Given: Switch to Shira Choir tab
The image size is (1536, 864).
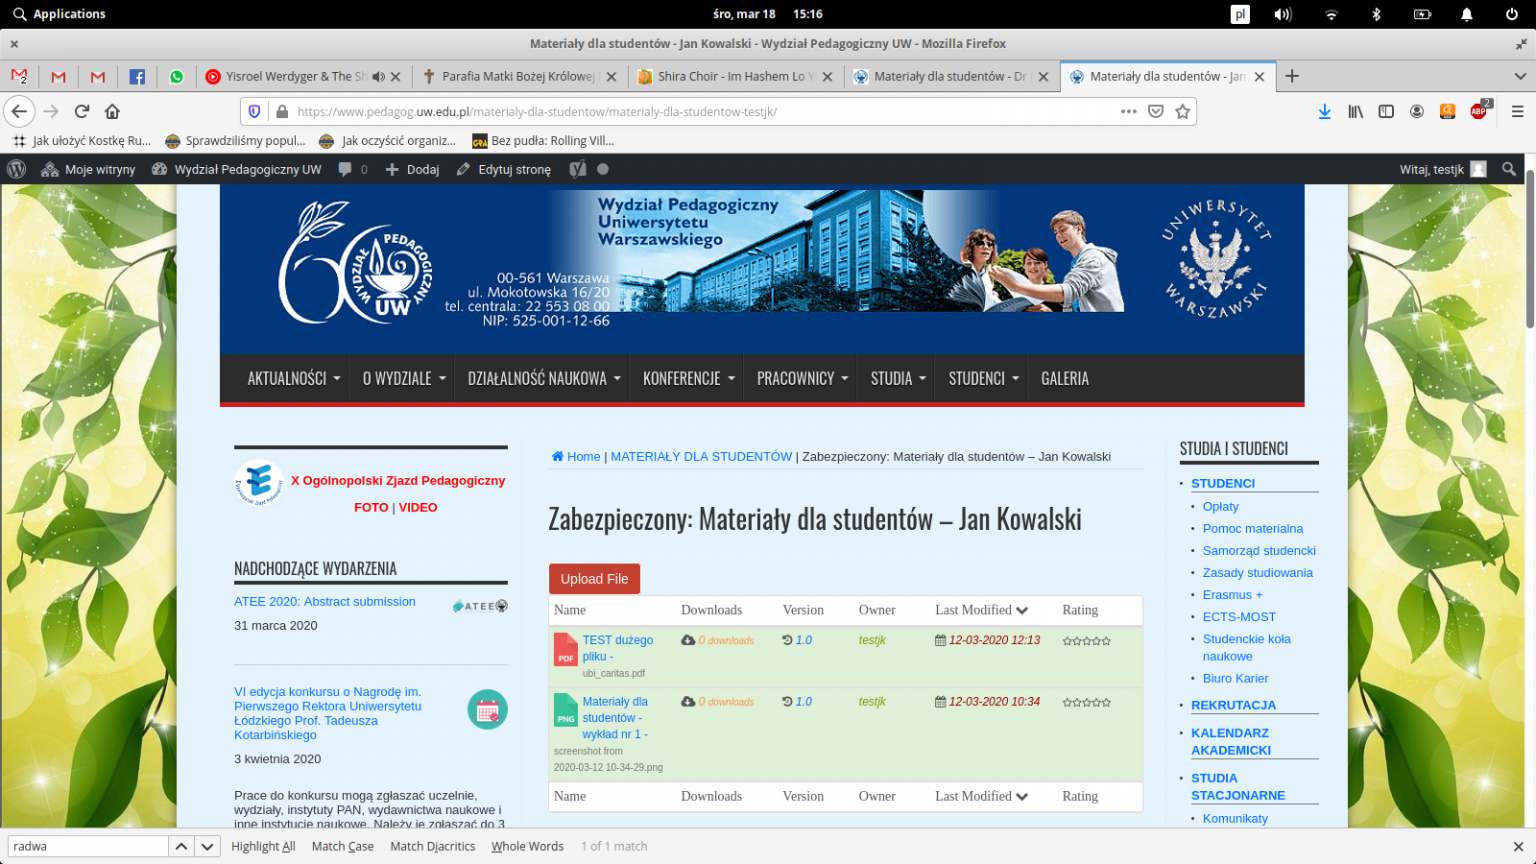Looking at the screenshot, I should pos(735,77).
